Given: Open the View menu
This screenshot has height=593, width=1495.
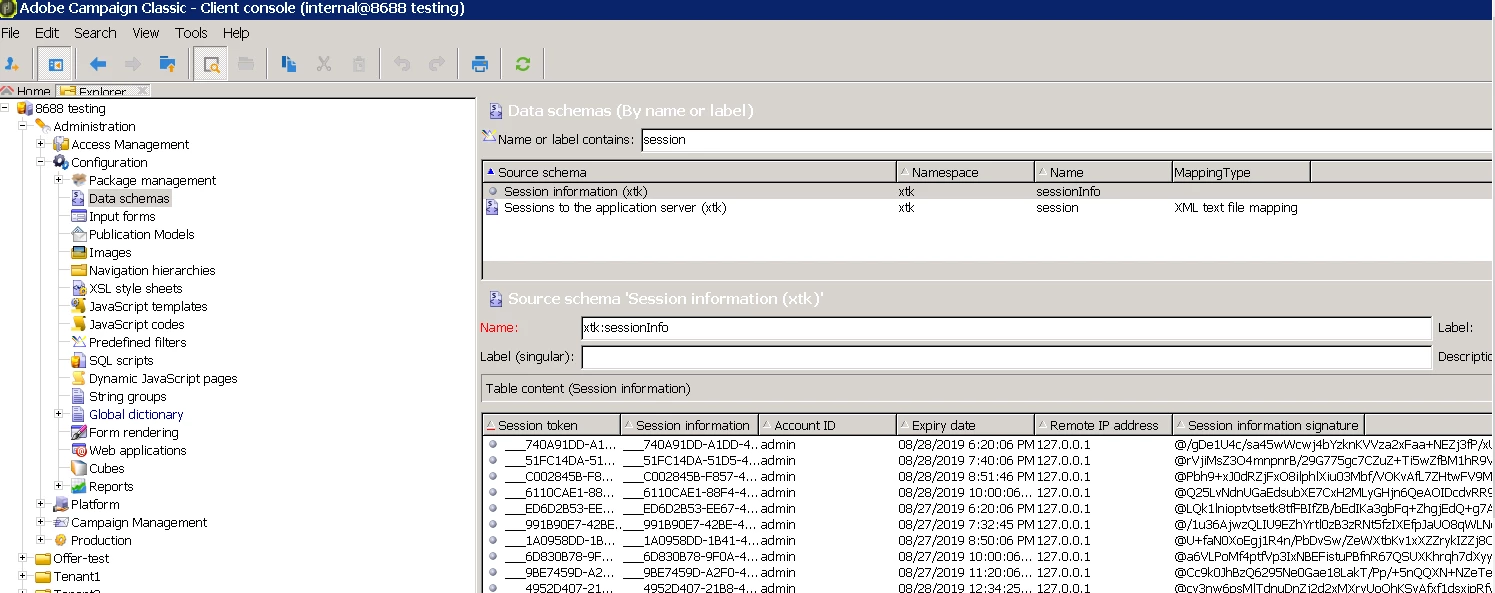Looking at the screenshot, I should point(146,33).
